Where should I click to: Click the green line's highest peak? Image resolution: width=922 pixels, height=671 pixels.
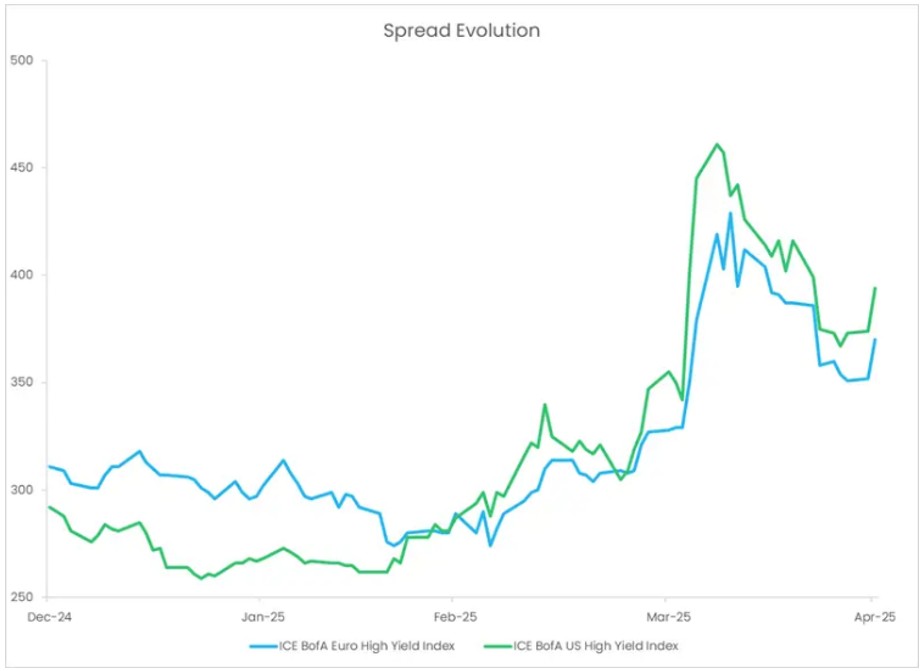718,144
